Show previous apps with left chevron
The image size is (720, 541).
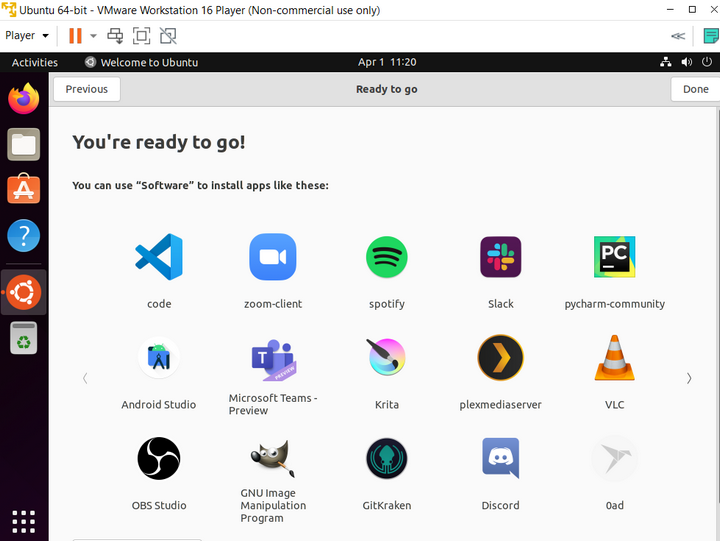pos(85,378)
